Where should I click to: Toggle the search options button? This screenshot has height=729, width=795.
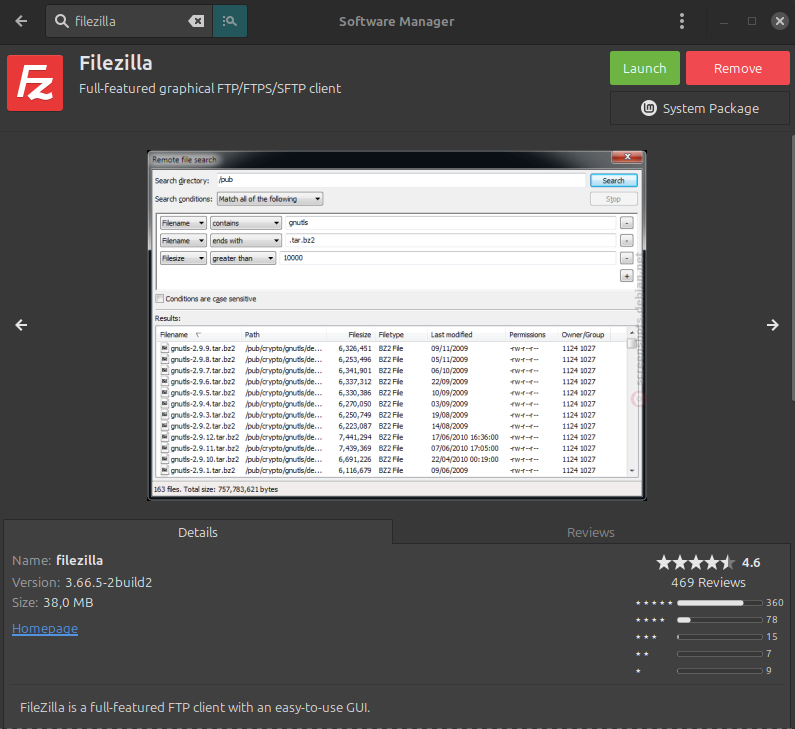click(x=230, y=21)
